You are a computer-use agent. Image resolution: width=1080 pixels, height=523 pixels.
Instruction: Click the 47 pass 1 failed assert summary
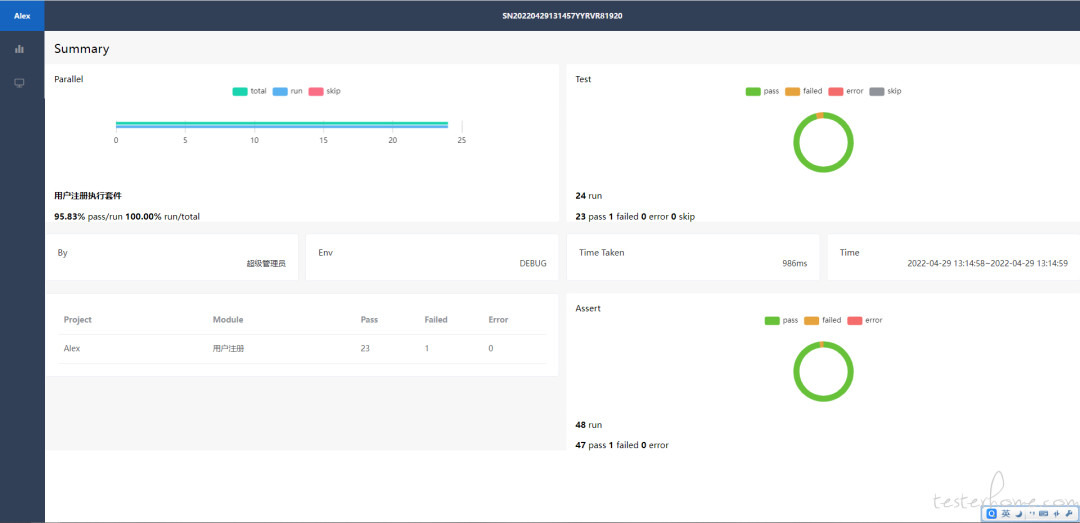click(622, 445)
